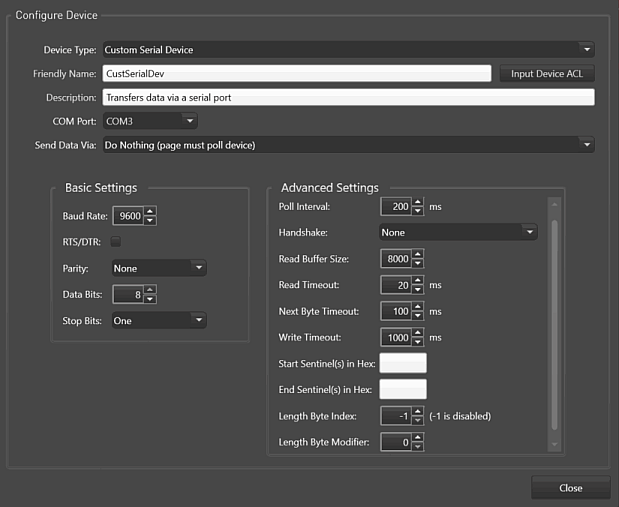The height and width of the screenshot is (507, 619).
Task: Click the Write Timeout value field
Action: click(396, 337)
